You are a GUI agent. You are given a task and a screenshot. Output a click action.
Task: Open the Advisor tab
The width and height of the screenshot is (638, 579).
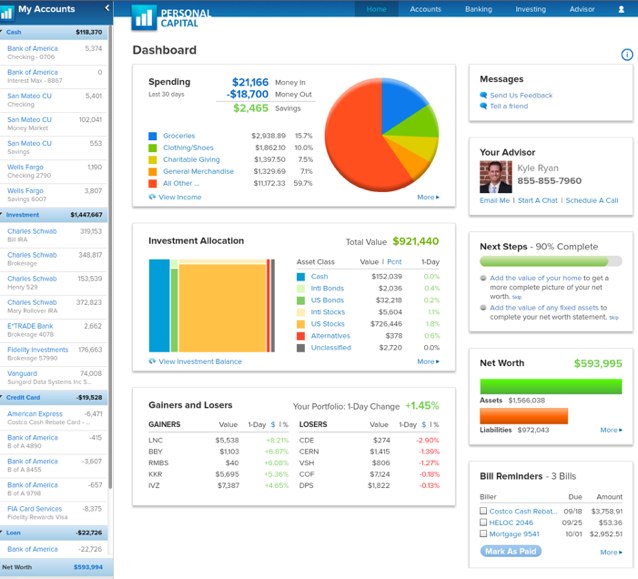click(582, 9)
